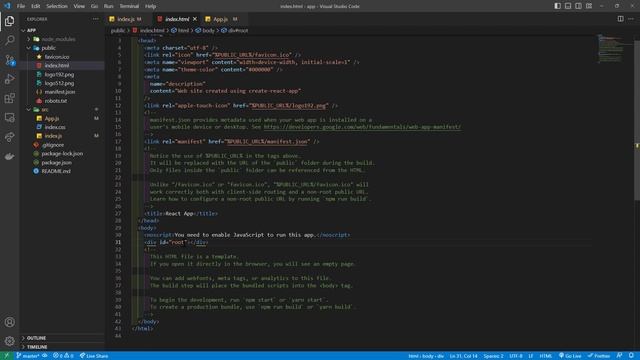
Task: Open the Live Share view in activity bar
Action: [x=9, y=137]
